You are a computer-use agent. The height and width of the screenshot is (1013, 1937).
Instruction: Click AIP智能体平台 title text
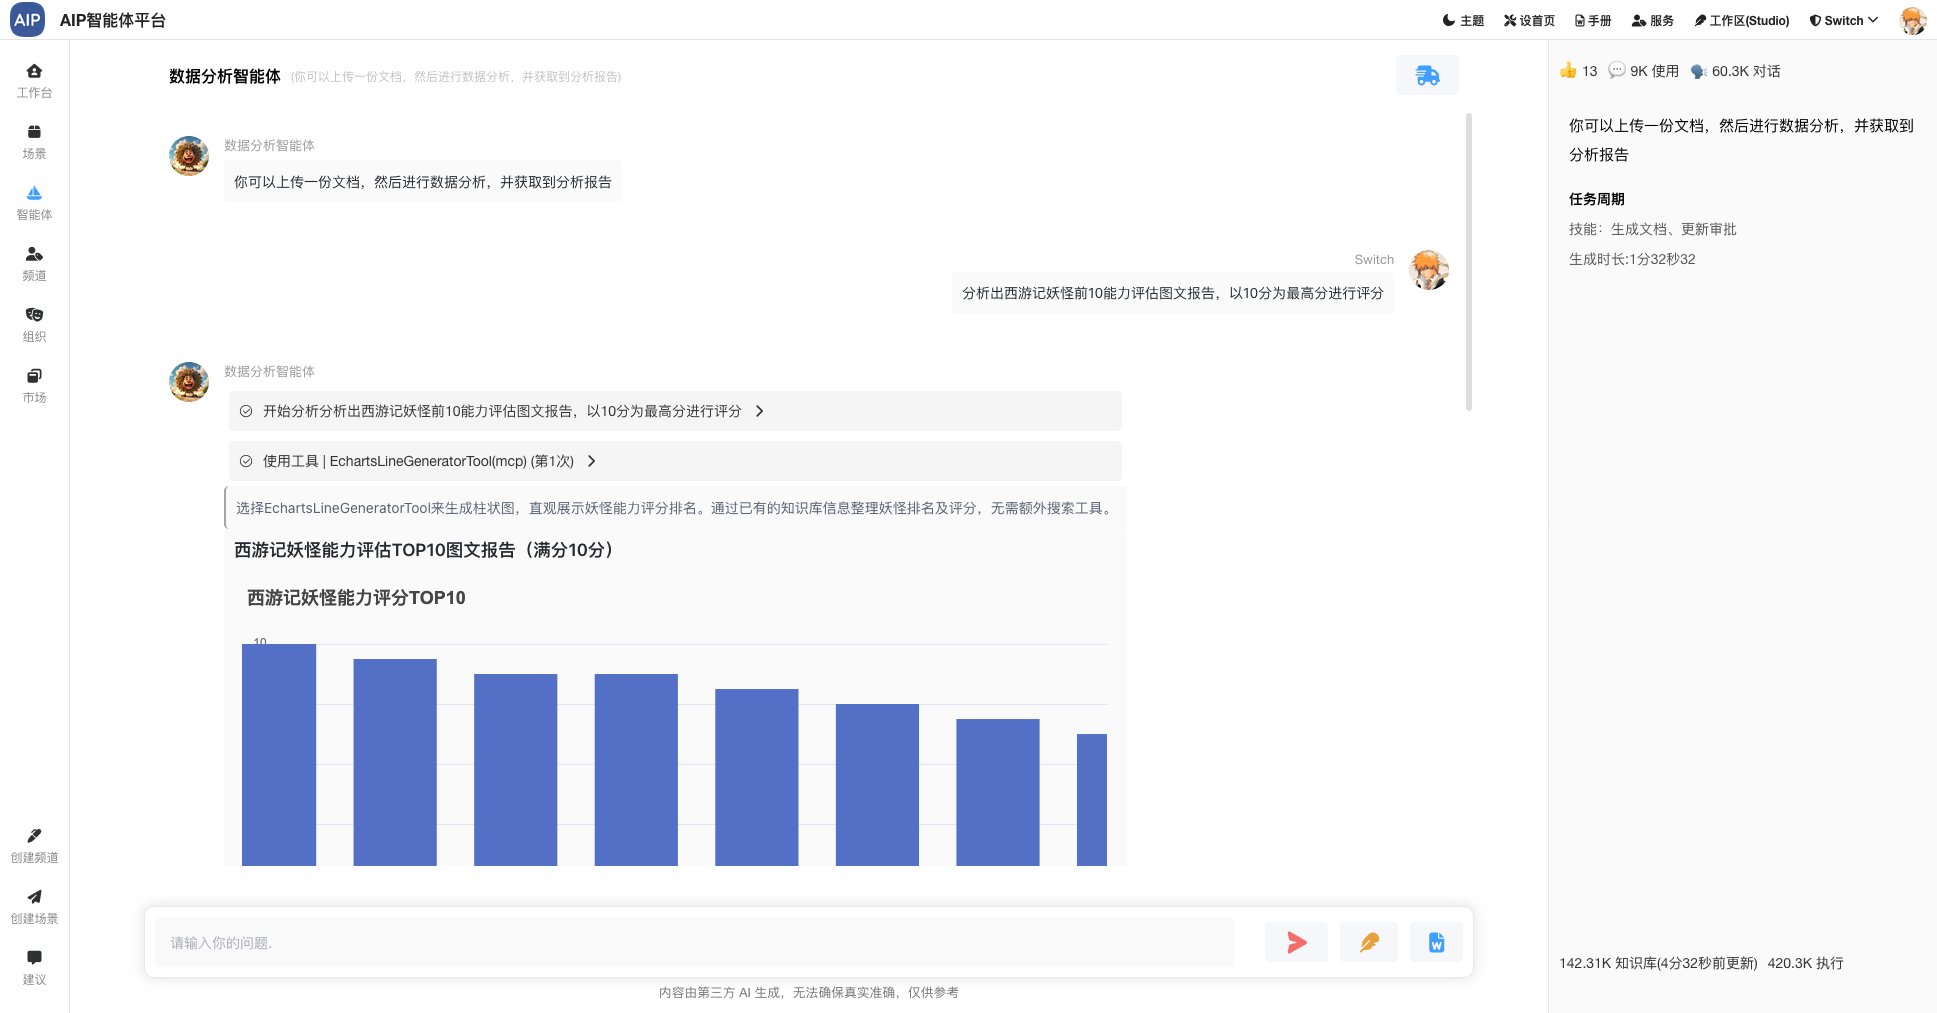tap(113, 20)
